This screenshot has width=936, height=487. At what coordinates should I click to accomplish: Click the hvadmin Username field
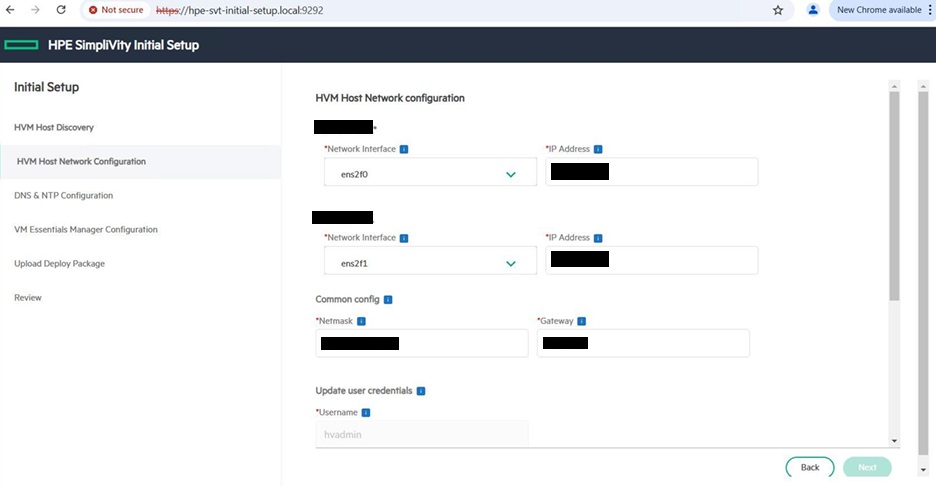point(422,434)
